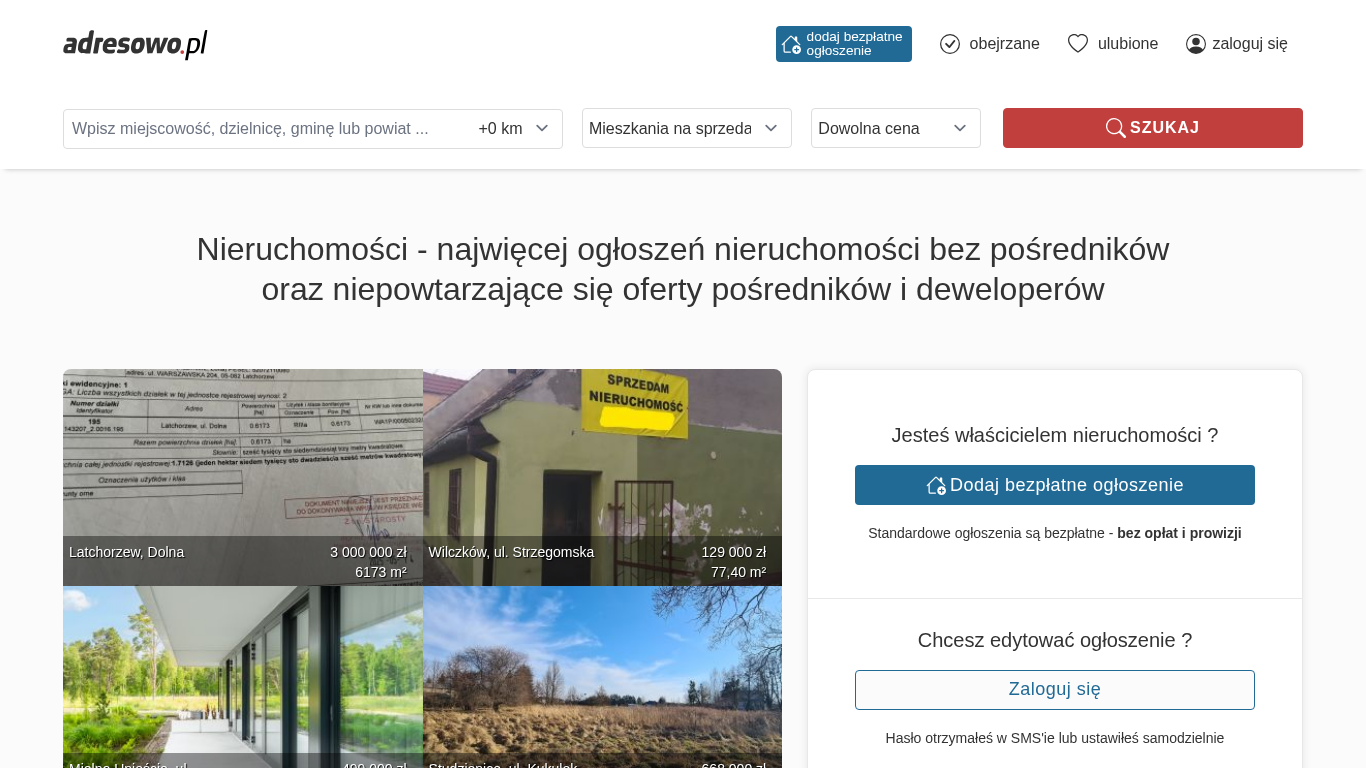Screen dimensions: 1366x768
Task: Click the outlined Zaloguj się button
Action: pos(1054,690)
